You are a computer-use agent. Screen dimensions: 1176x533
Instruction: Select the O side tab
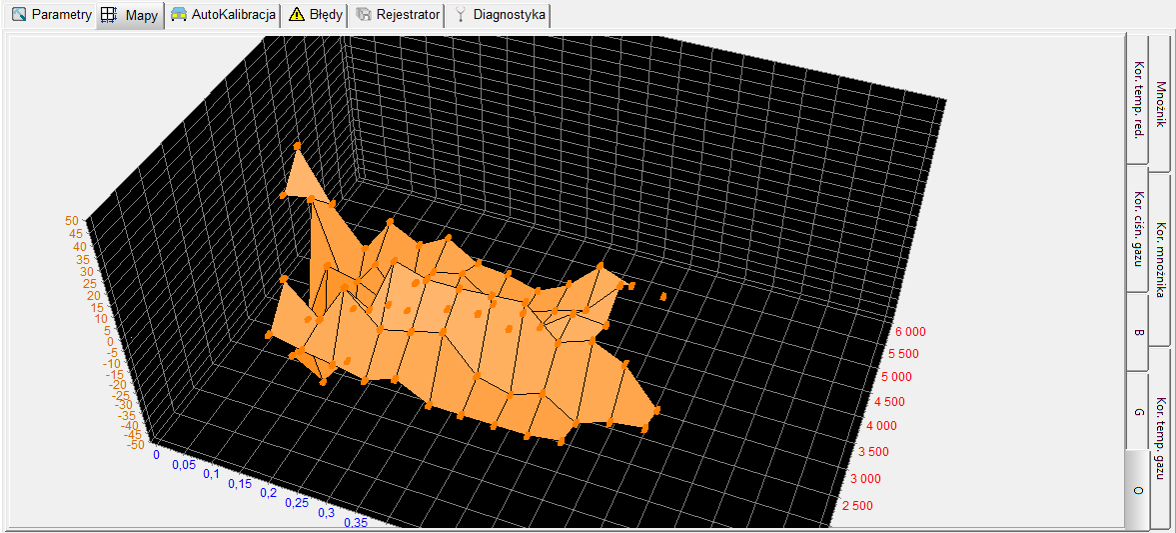1138,490
